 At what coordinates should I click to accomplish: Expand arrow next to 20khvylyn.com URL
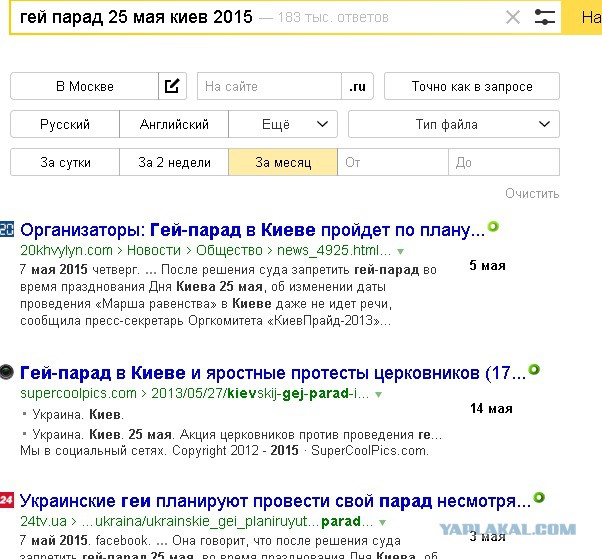click(400, 251)
